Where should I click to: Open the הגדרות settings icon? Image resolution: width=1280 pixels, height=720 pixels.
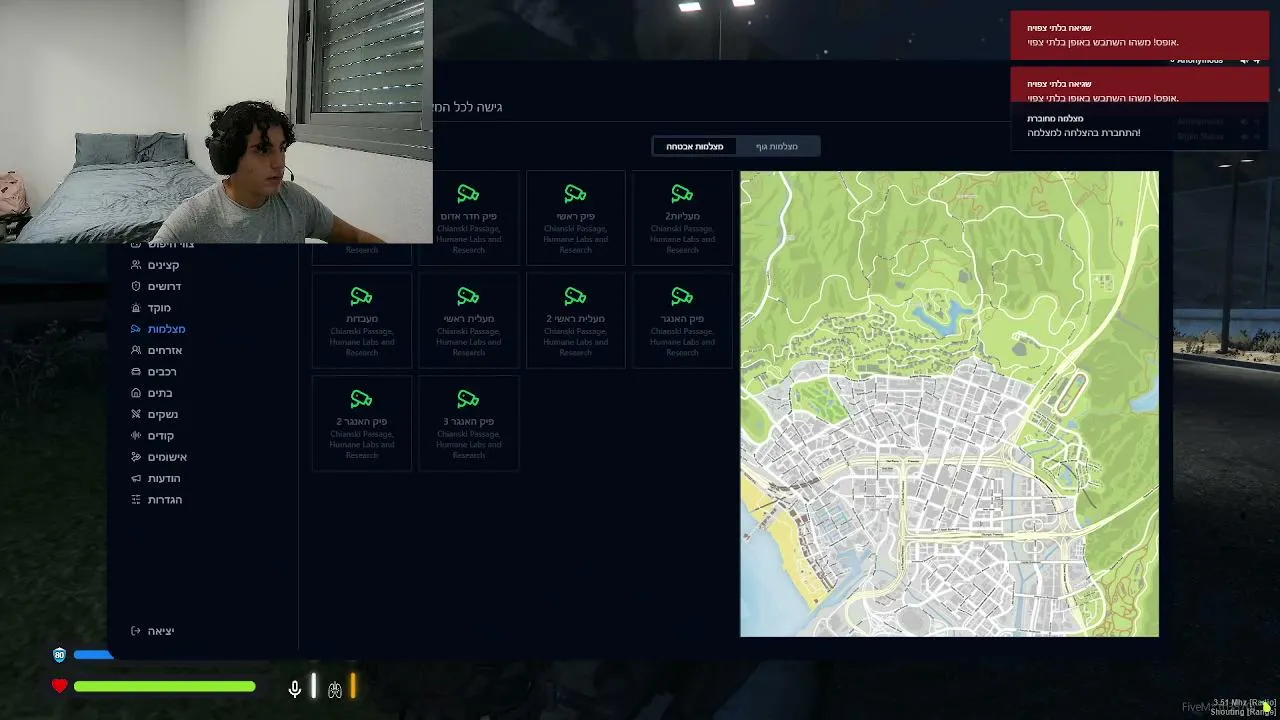click(x=136, y=500)
